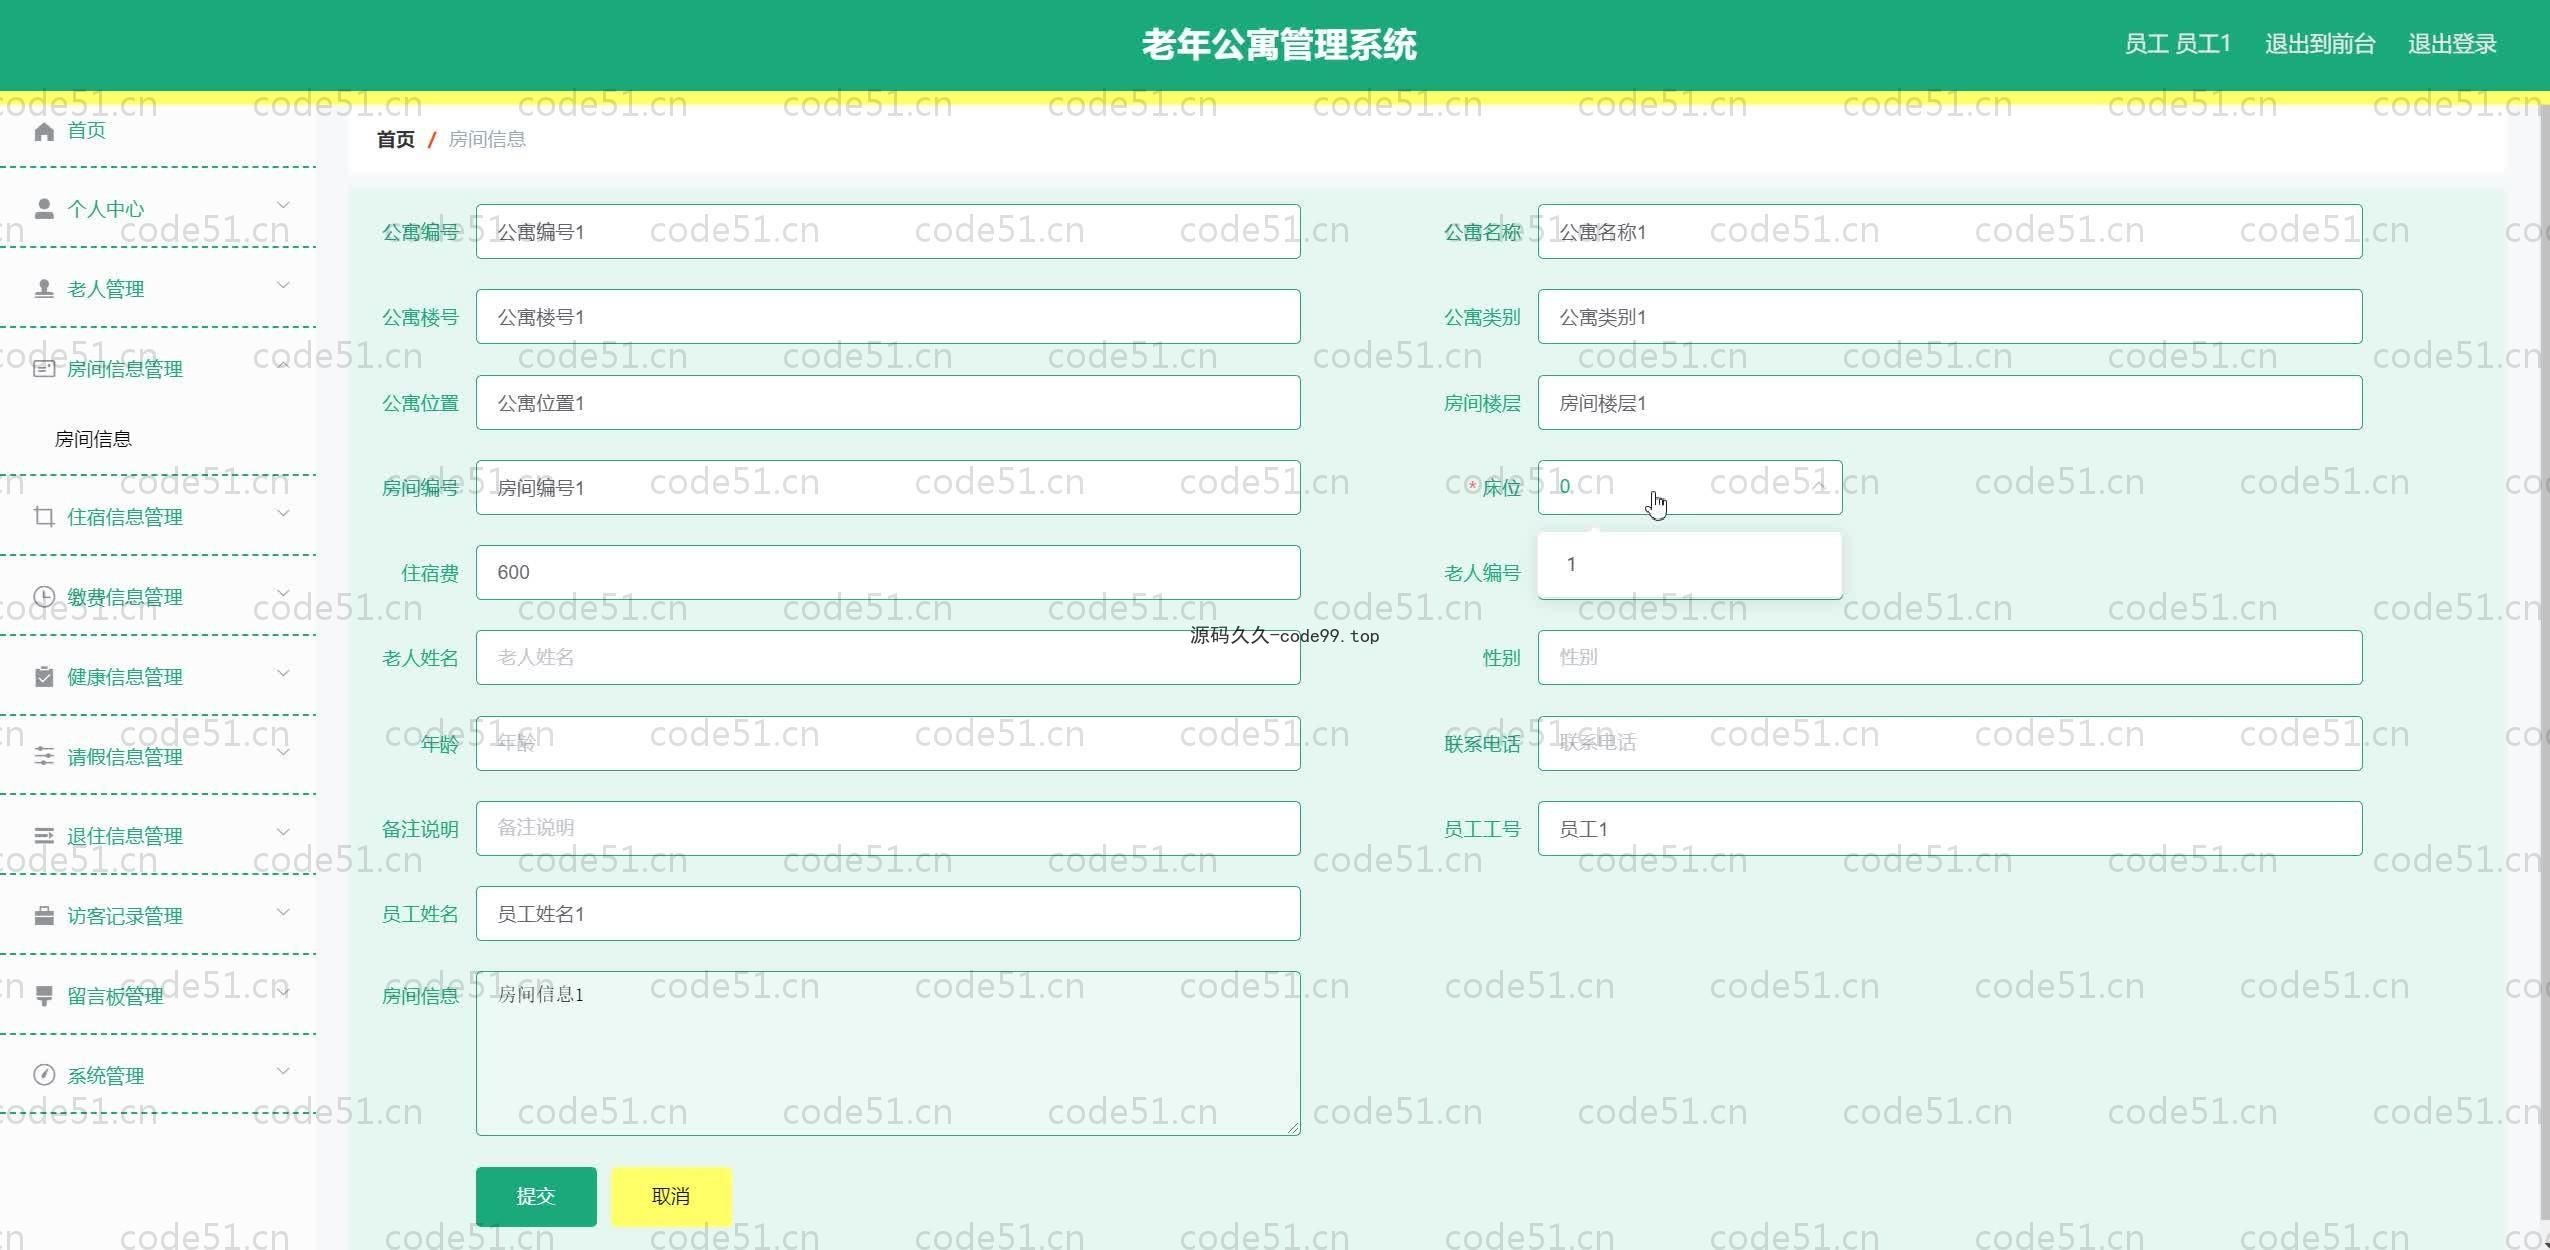Image resolution: width=2550 pixels, height=1250 pixels.
Task: Click the 员工工号 input field
Action: 1950,828
